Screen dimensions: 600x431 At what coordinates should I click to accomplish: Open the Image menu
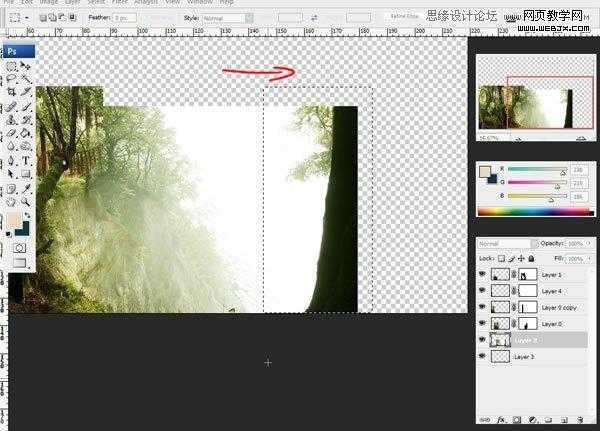47,3
